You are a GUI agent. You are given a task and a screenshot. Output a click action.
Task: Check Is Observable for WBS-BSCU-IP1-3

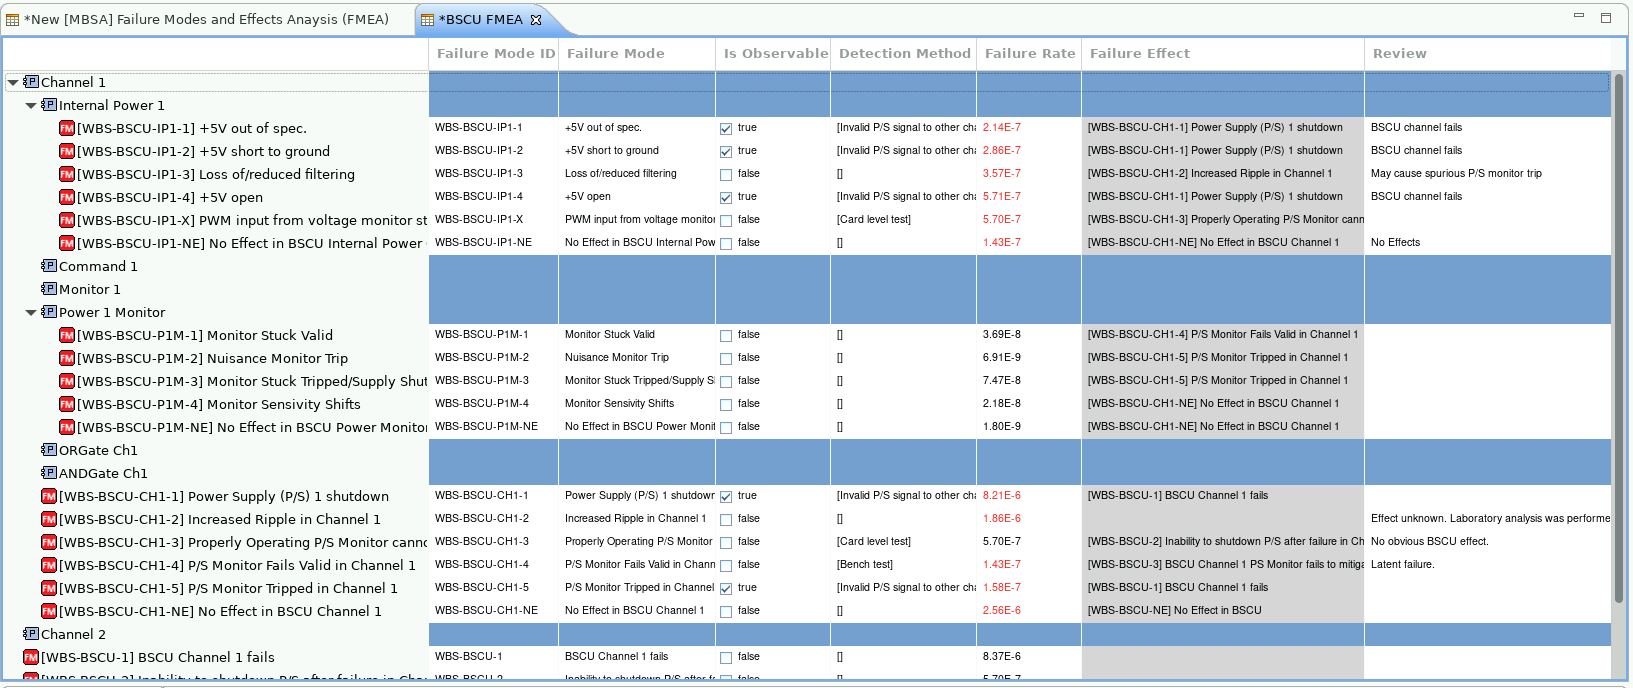click(726, 175)
